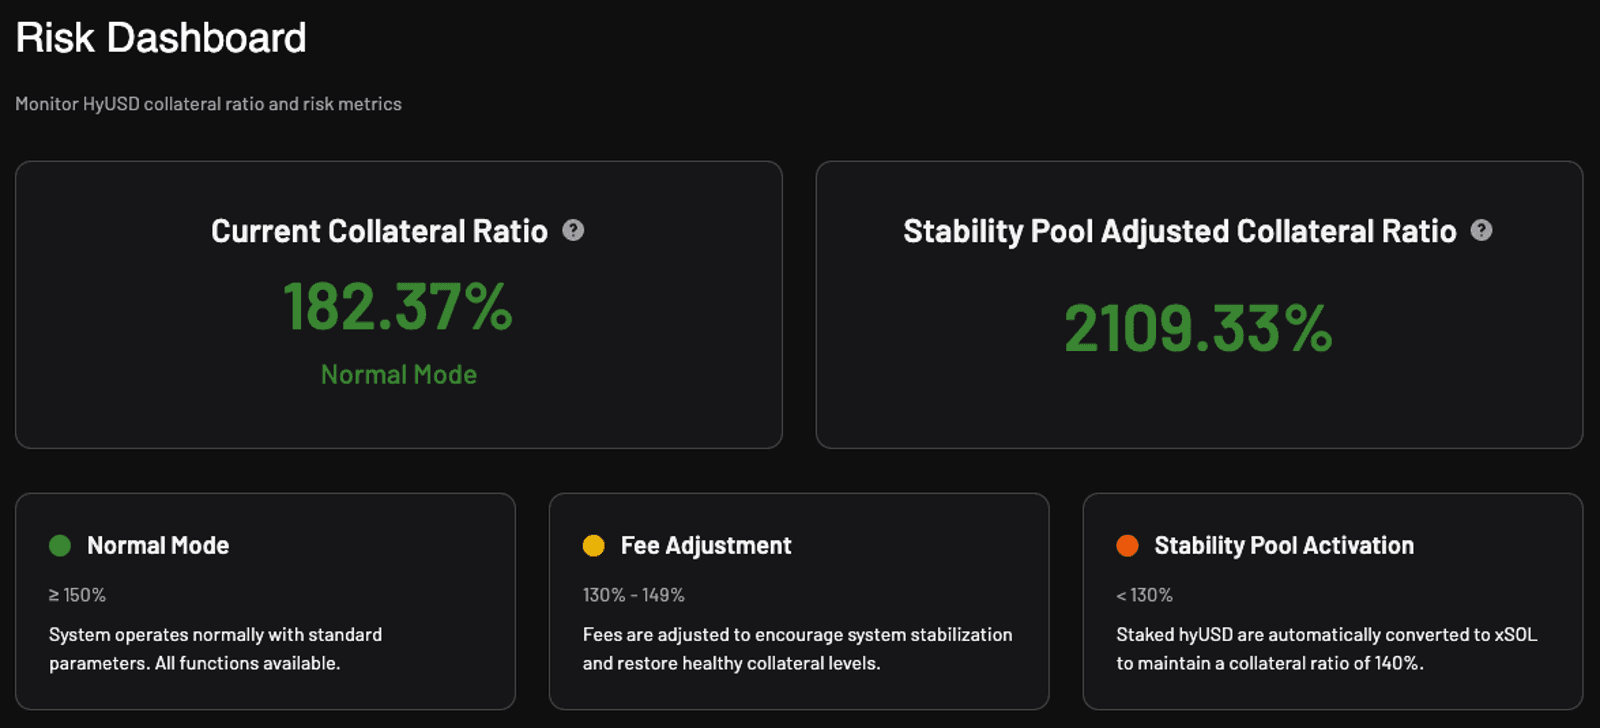Select the 2109.33% adjusted ratio value

coord(1198,328)
